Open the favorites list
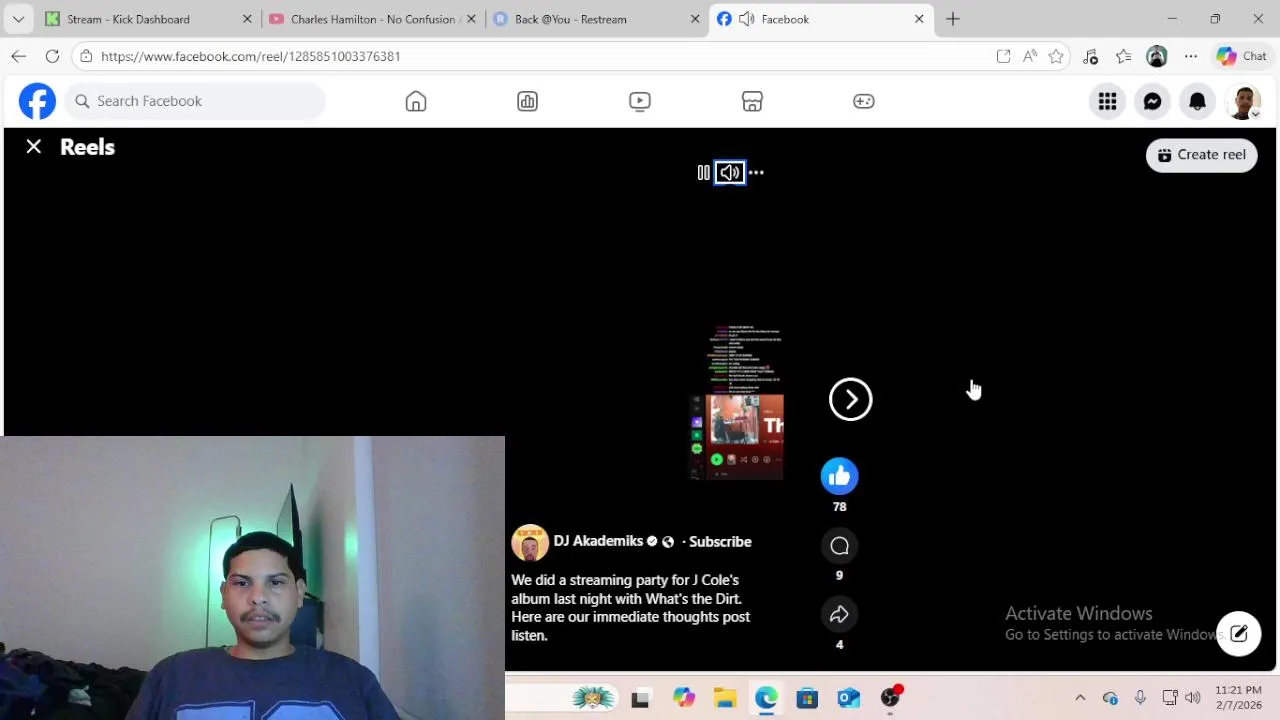Screen dimensions: 1280x720 [x=1123, y=56]
